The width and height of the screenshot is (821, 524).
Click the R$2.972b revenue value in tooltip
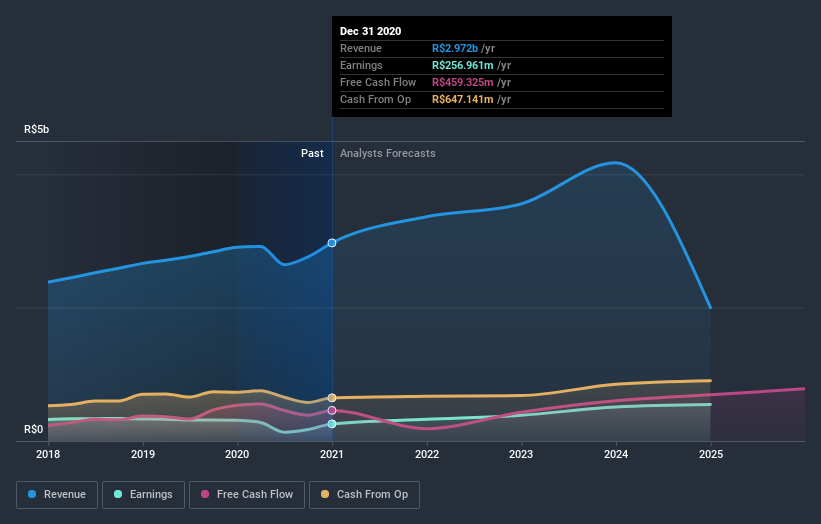tap(454, 48)
